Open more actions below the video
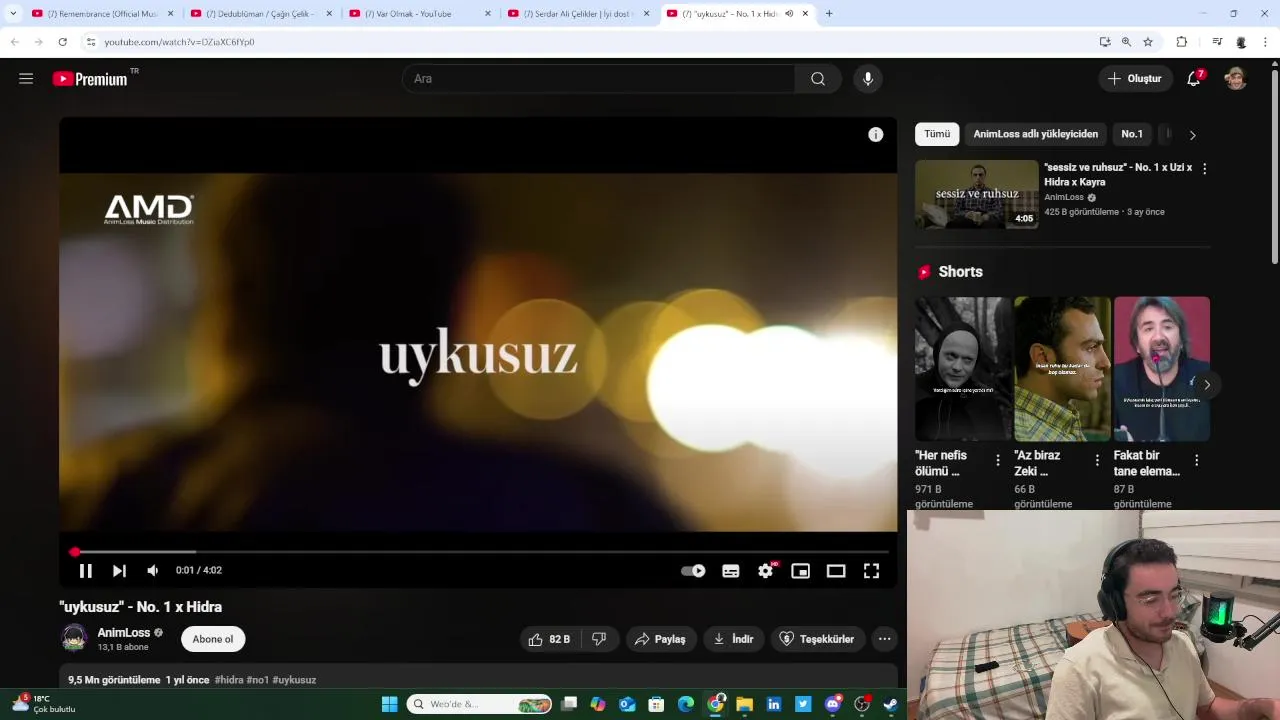 (884, 639)
